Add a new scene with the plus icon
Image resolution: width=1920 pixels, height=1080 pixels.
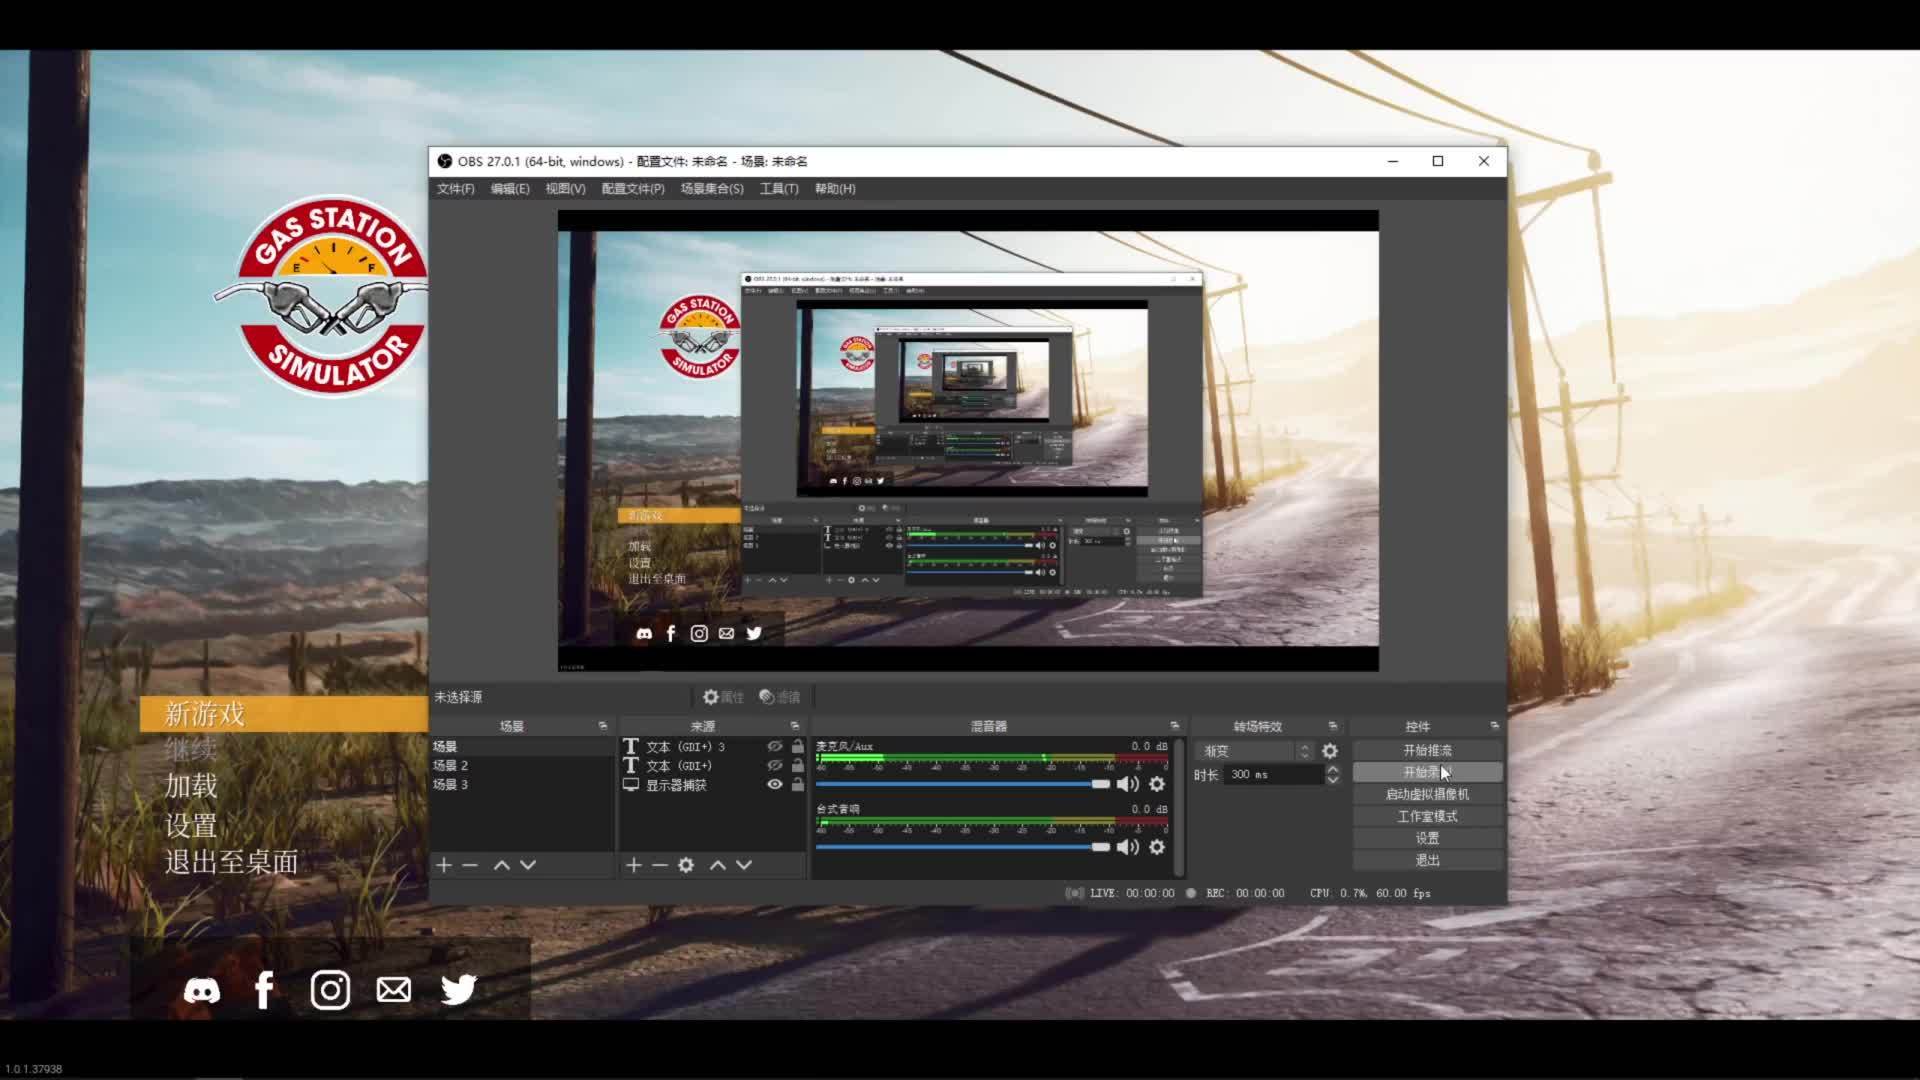pos(445,865)
